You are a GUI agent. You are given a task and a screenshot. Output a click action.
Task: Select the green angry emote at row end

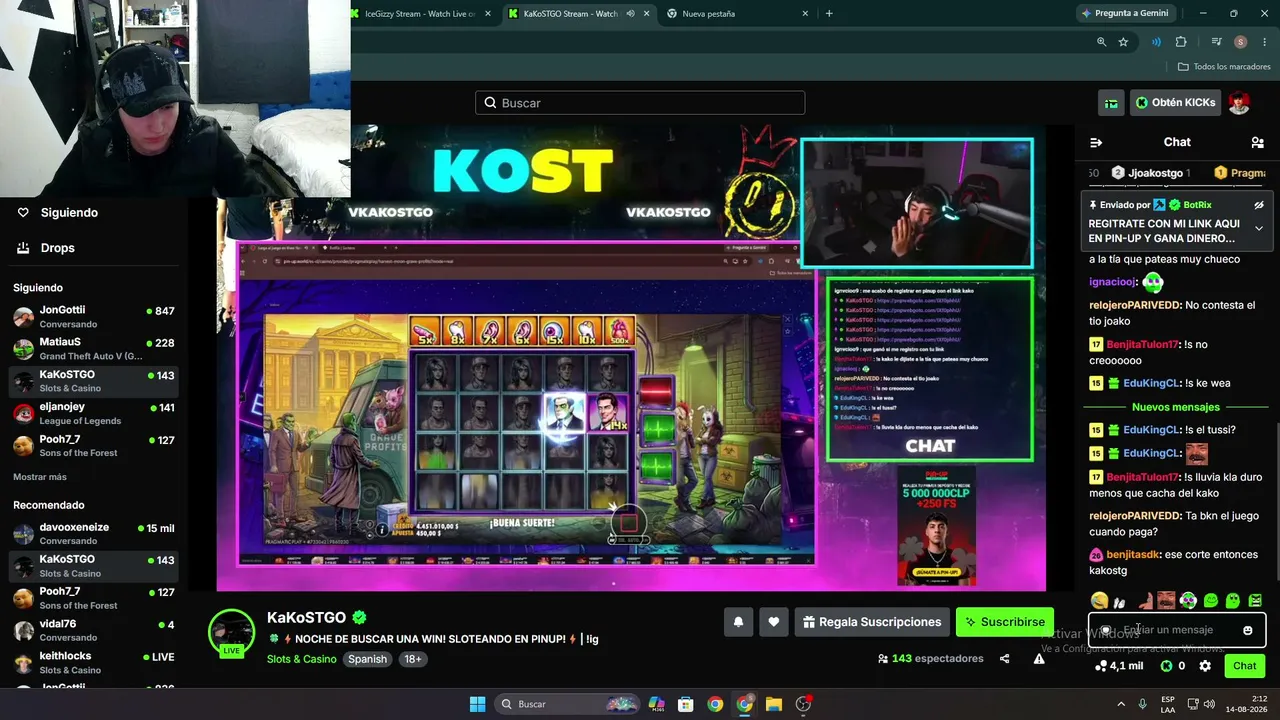[1255, 601]
